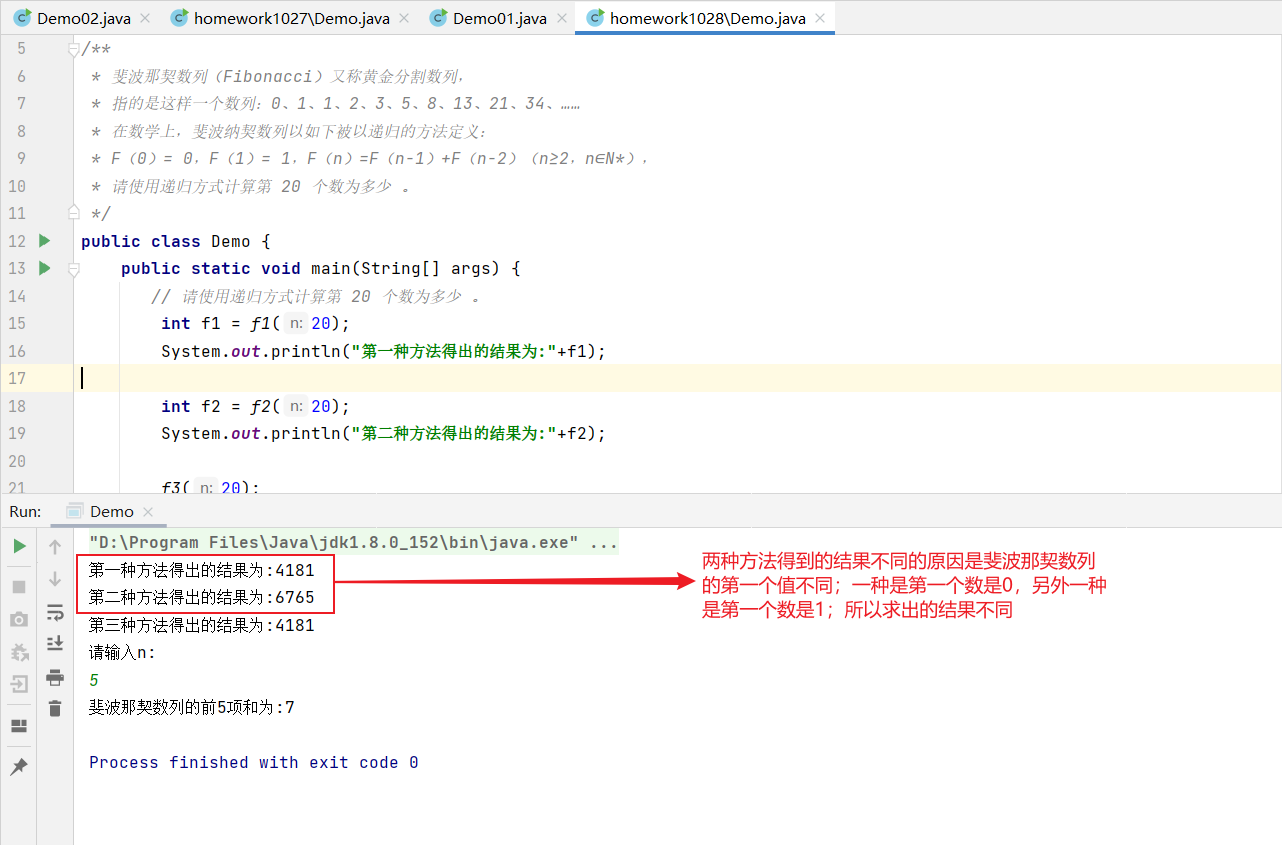Viewport: 1282px width, 845px height.
Task: Rerun the Demo program
Action: click(19, 546)
